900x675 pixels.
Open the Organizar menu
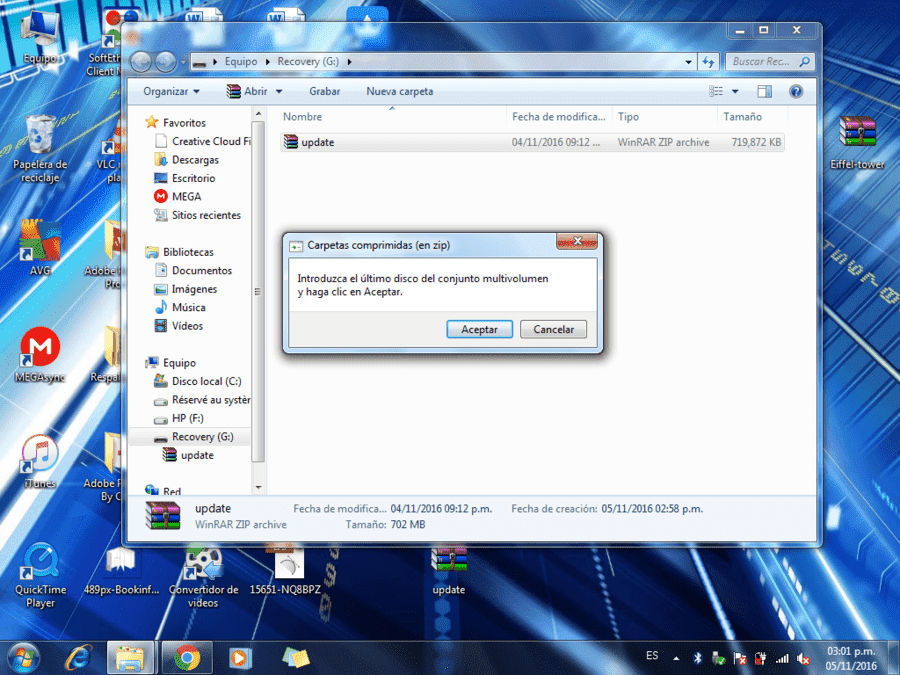click(171, 91)
